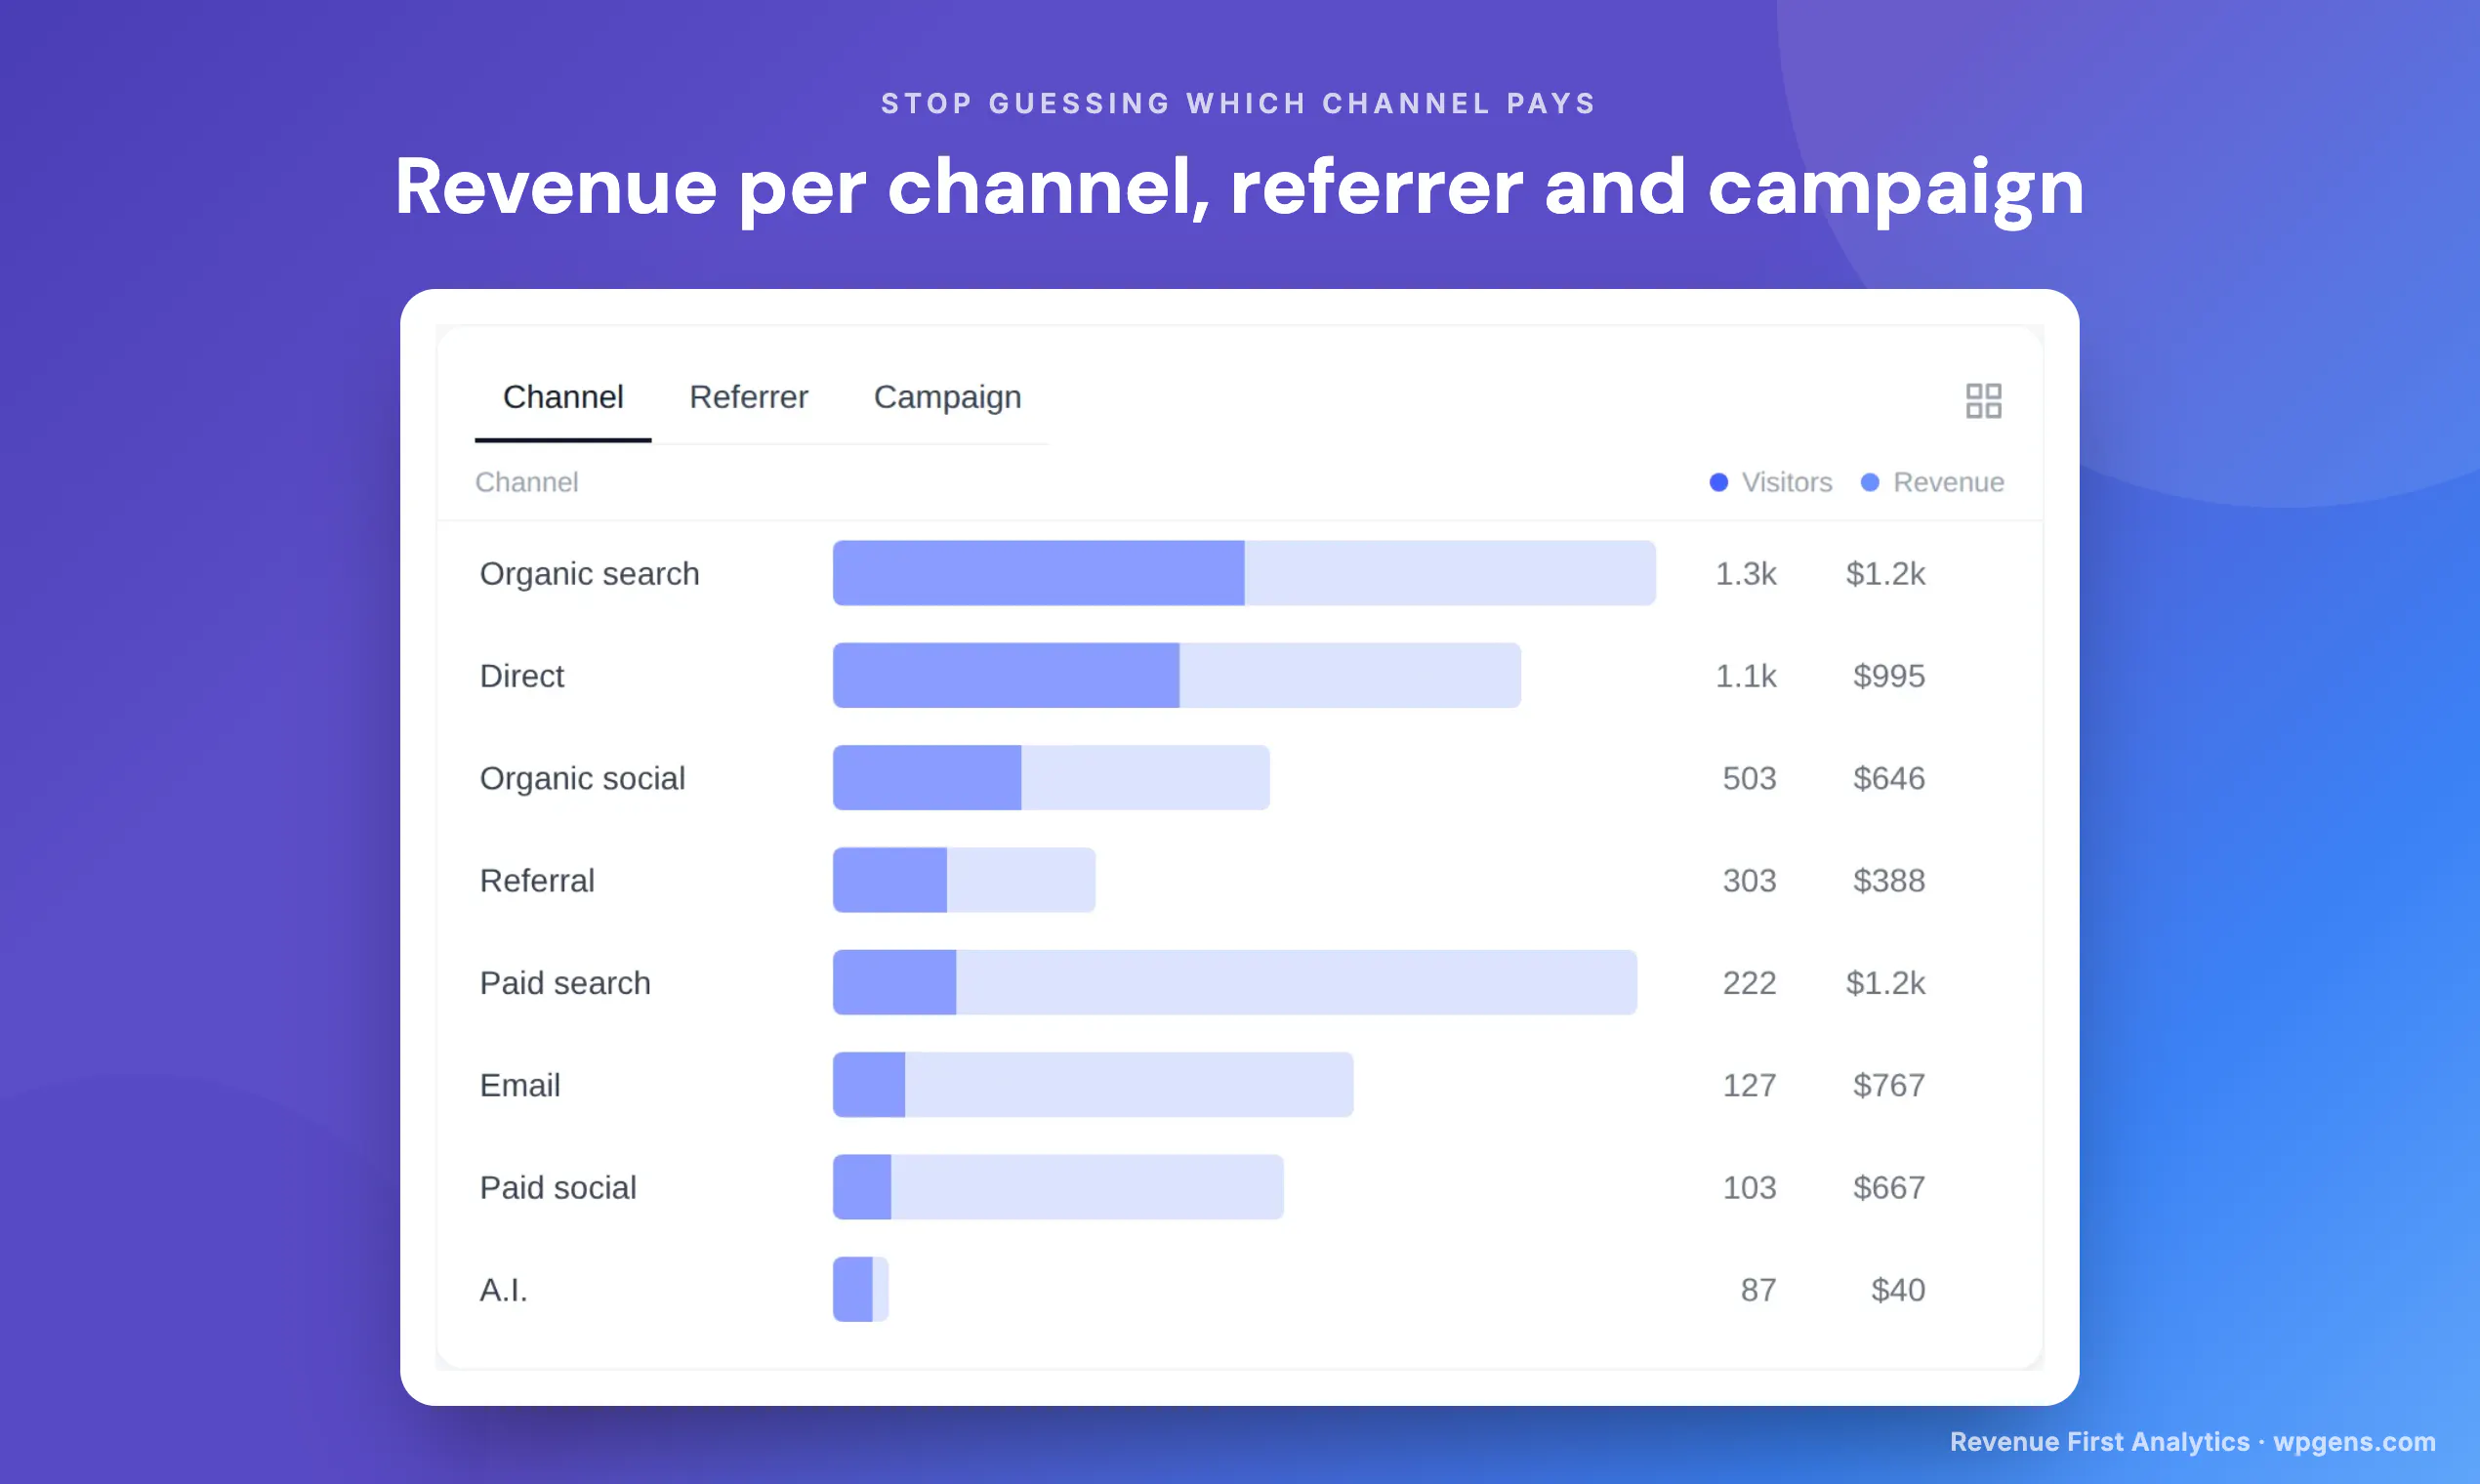This screenshot has height=1484, width=2480.
Task: Click Organic social visitors value 503
Action: click(x=1749, y=778)
